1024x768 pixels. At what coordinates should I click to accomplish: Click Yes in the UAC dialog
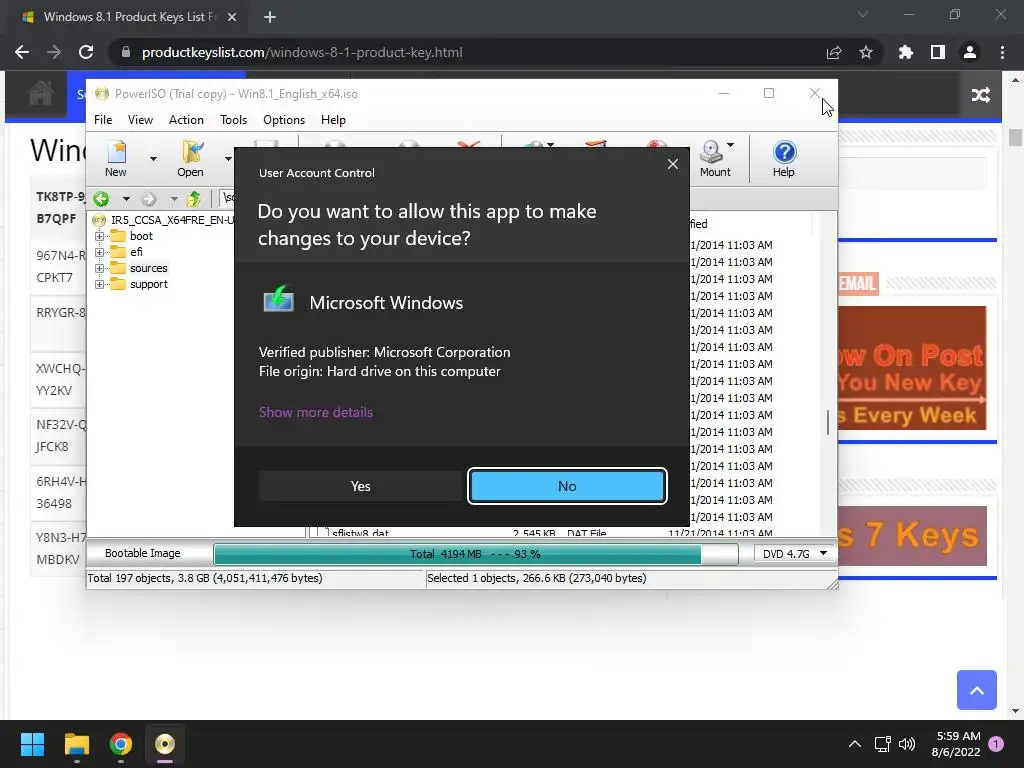(x=360, y=486)
